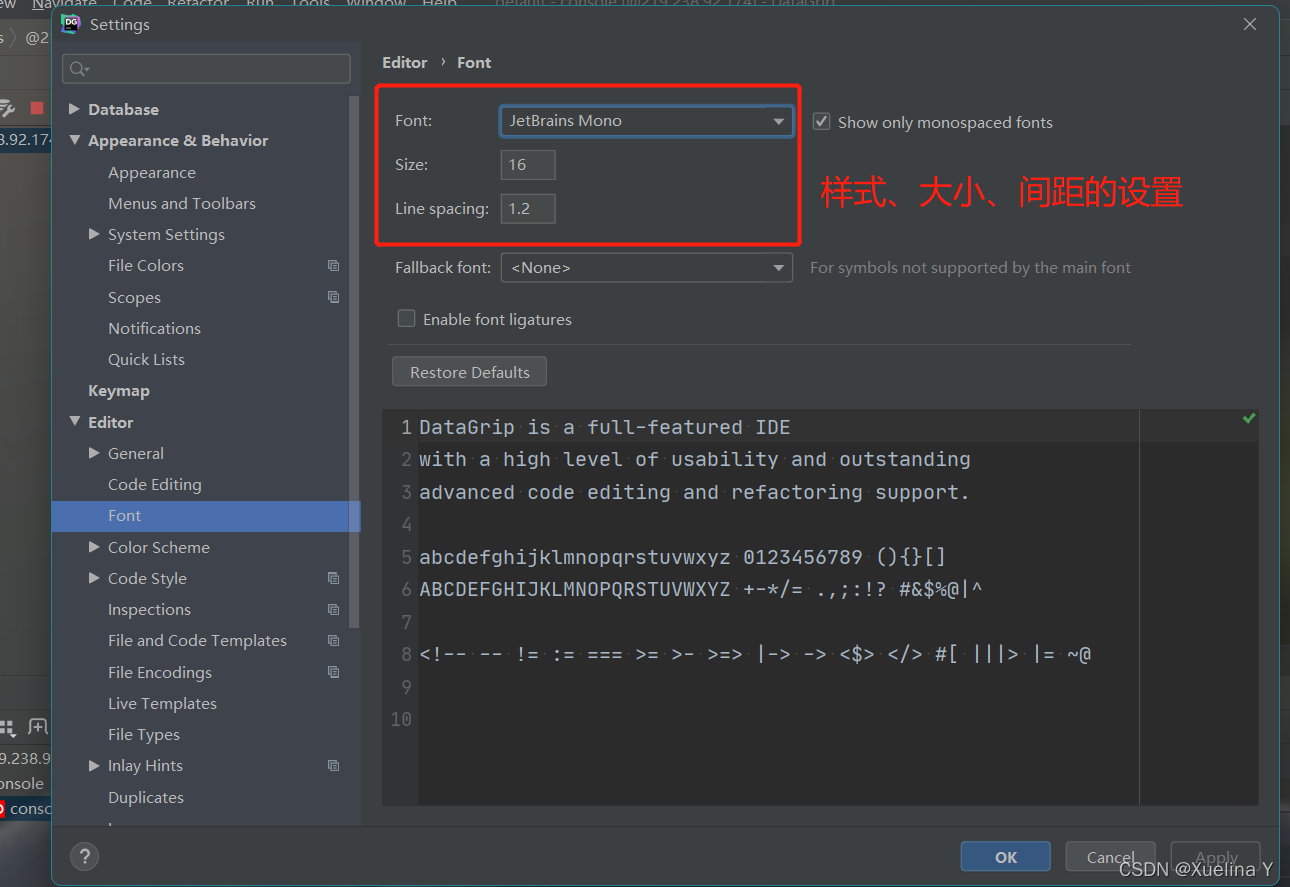Click the plus tab icon in DataGrip's lower panel

pyautogui.click(x=37, y=726)
